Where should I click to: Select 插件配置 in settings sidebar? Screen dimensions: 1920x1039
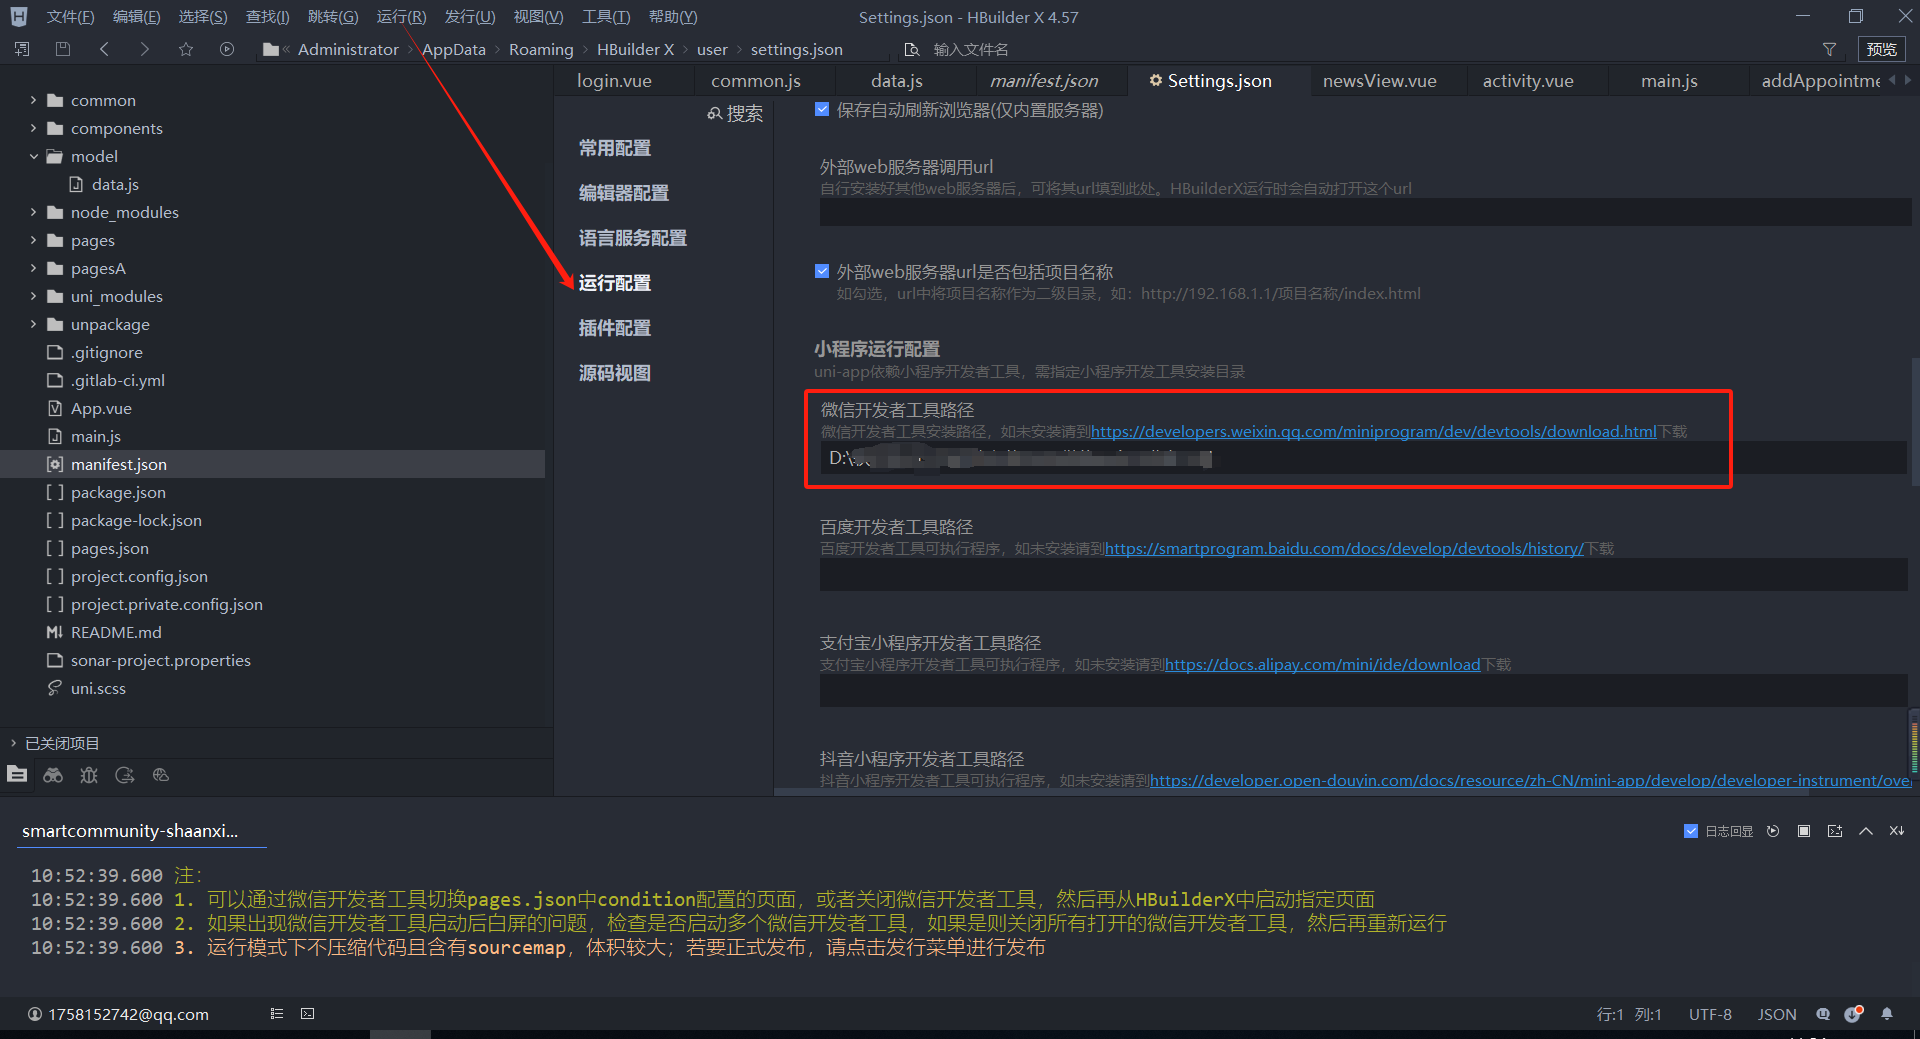[615, 328]
